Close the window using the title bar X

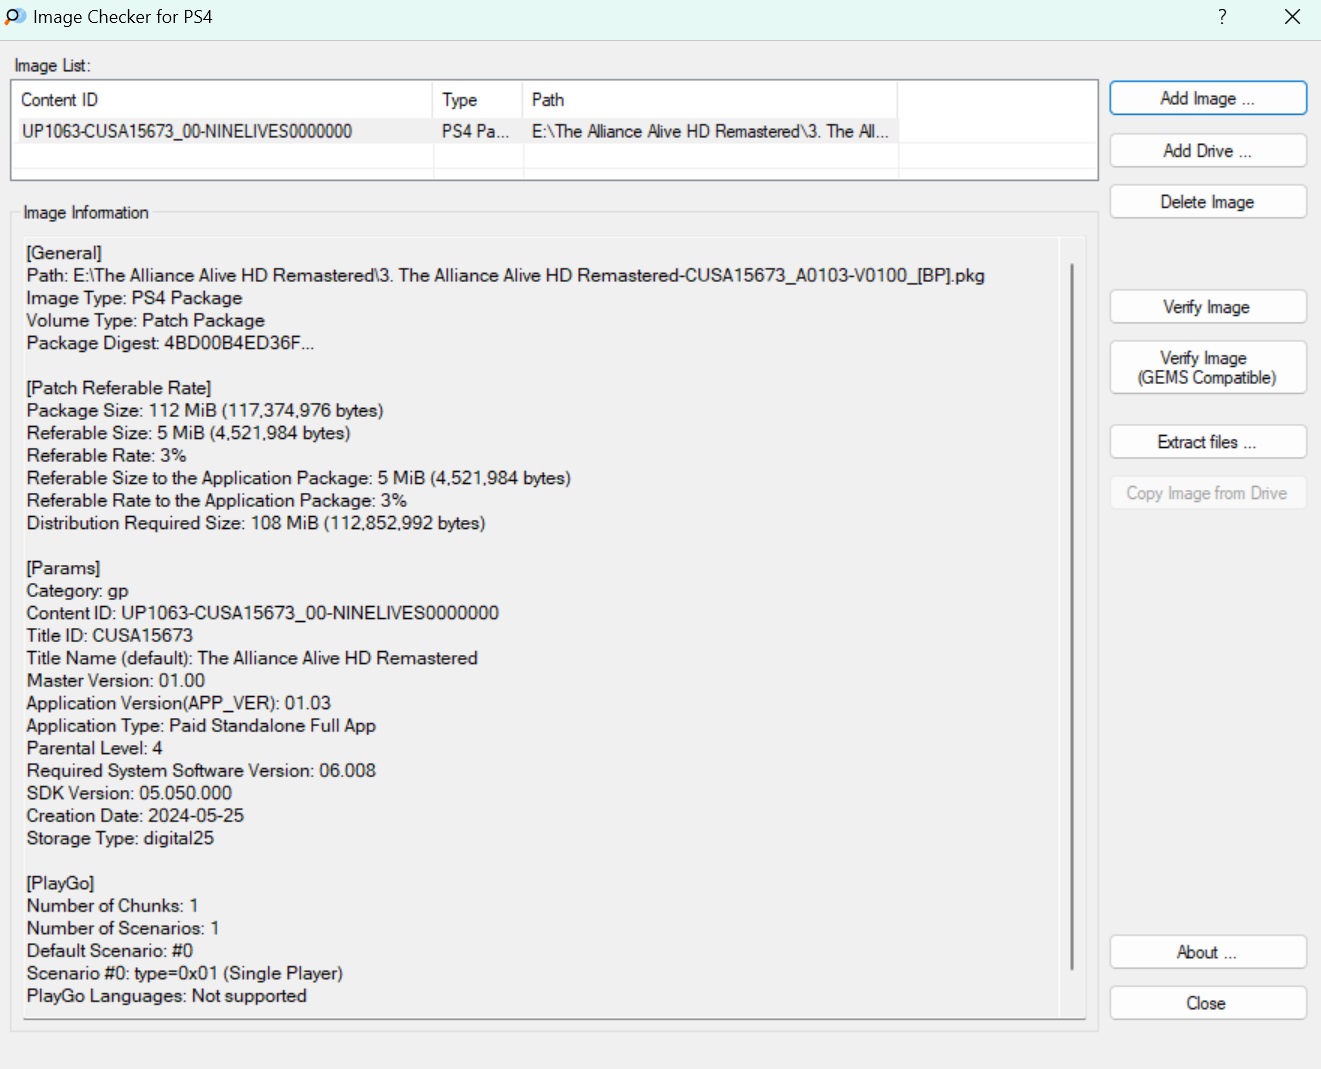tap(1292, 17)
